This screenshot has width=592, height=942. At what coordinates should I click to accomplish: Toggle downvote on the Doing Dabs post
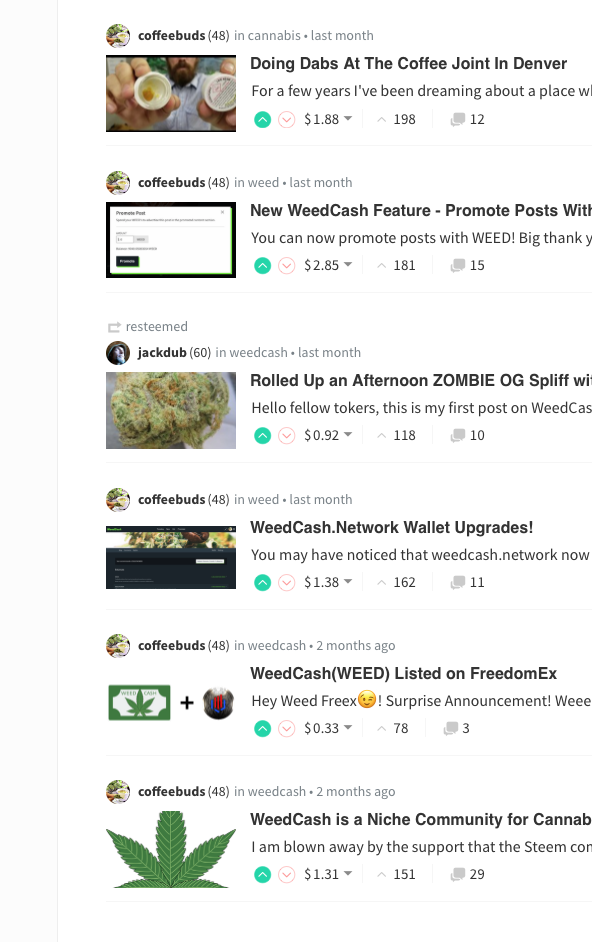coord(287,120)
